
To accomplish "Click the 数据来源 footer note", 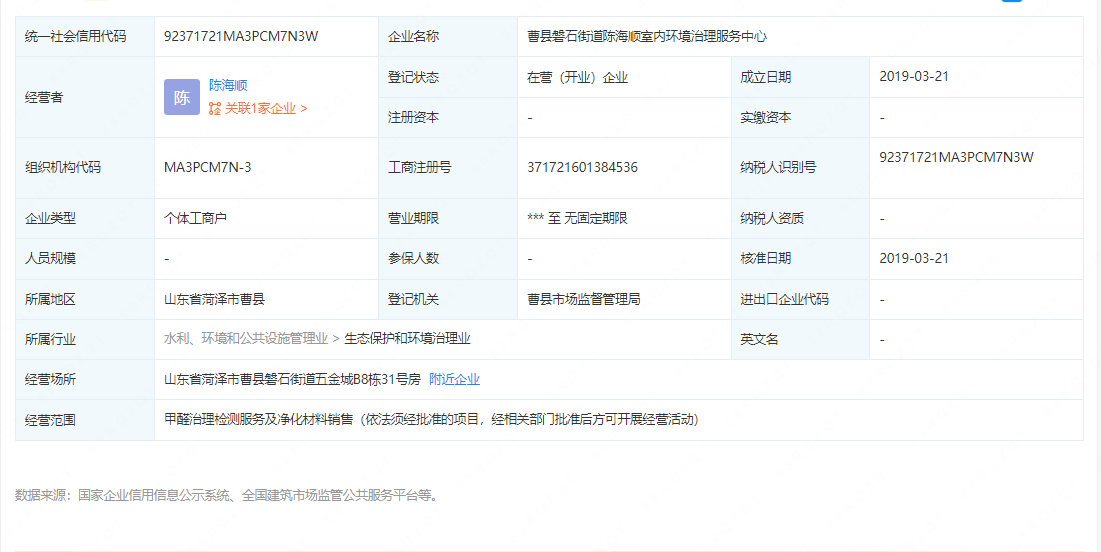I will [228, 496].
